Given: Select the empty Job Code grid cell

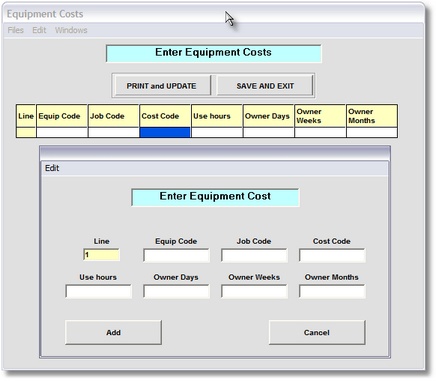Looking at the screenshot, I should point(114,132).
